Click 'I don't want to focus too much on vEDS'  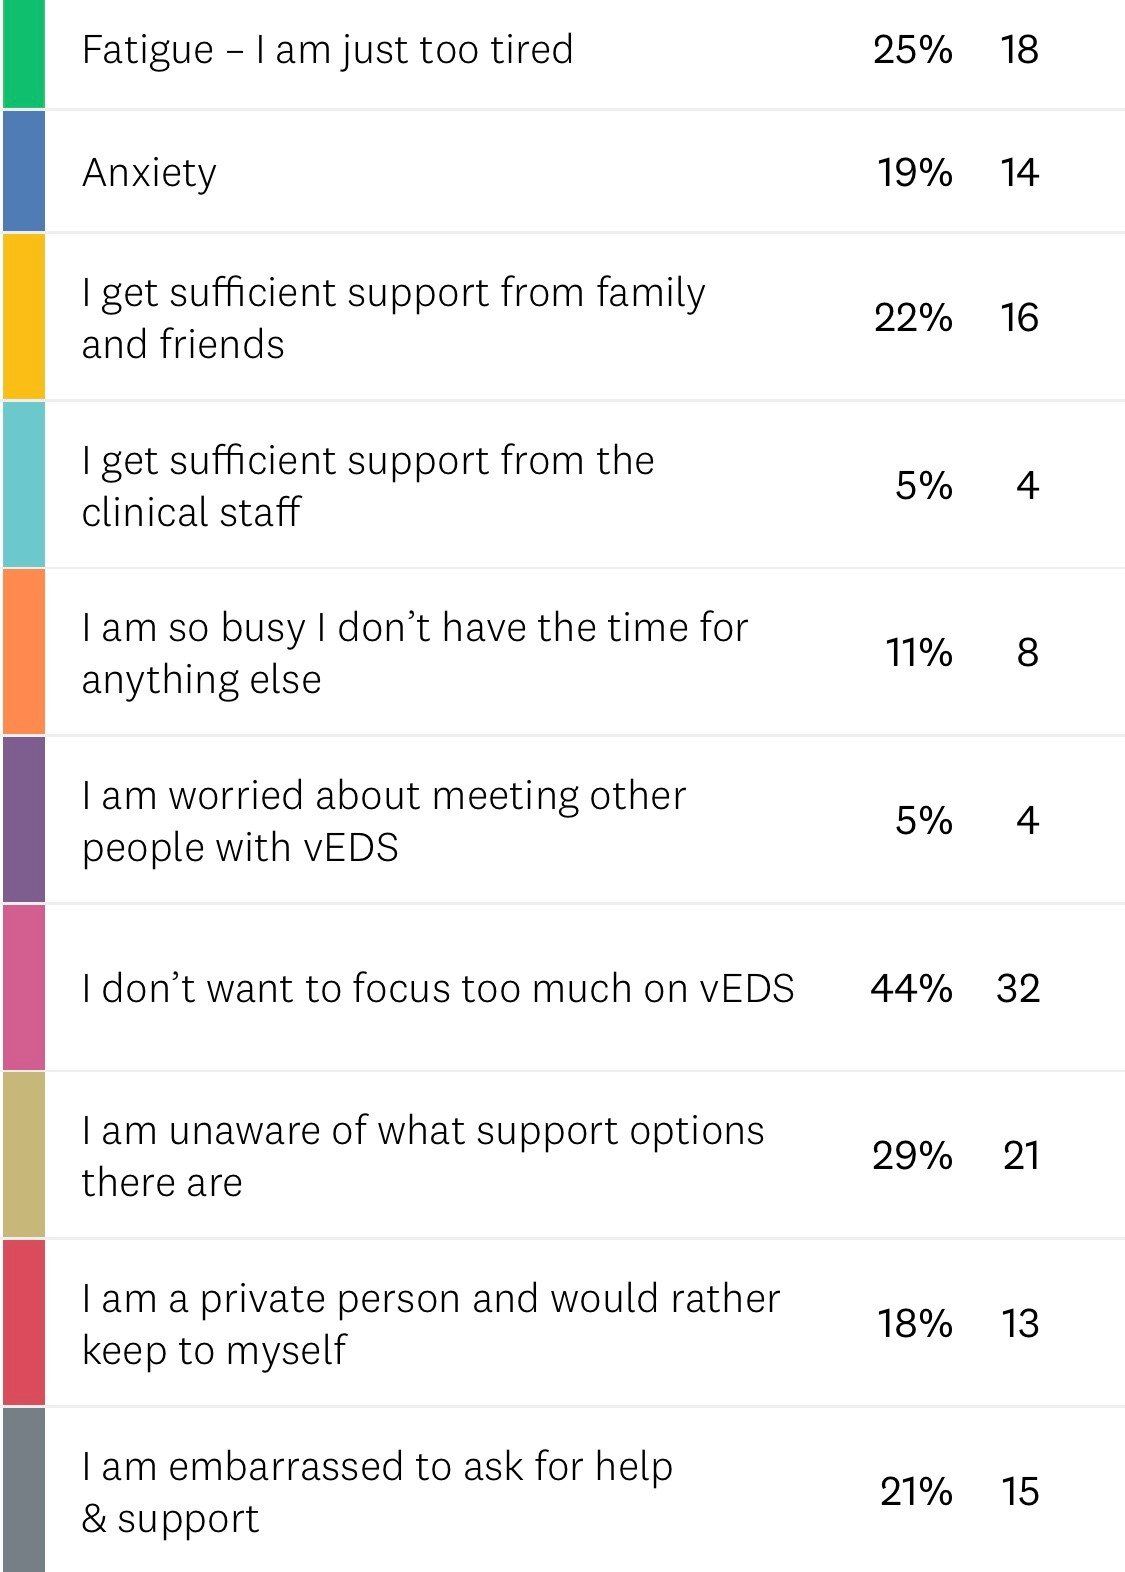tap(438, 988)
